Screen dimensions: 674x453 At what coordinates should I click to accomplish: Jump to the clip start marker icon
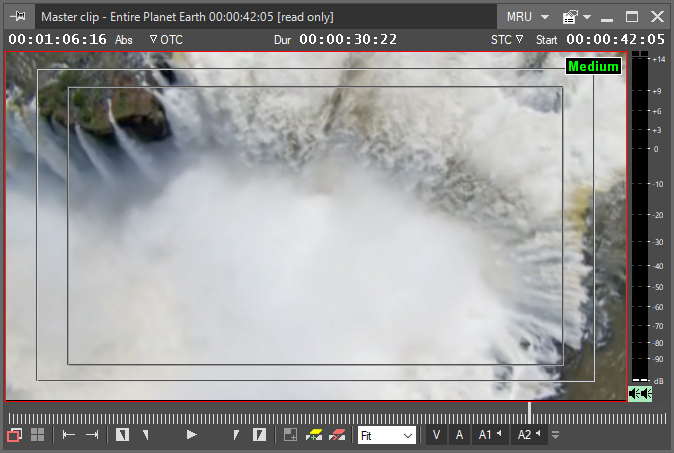[x=69, y=435]
